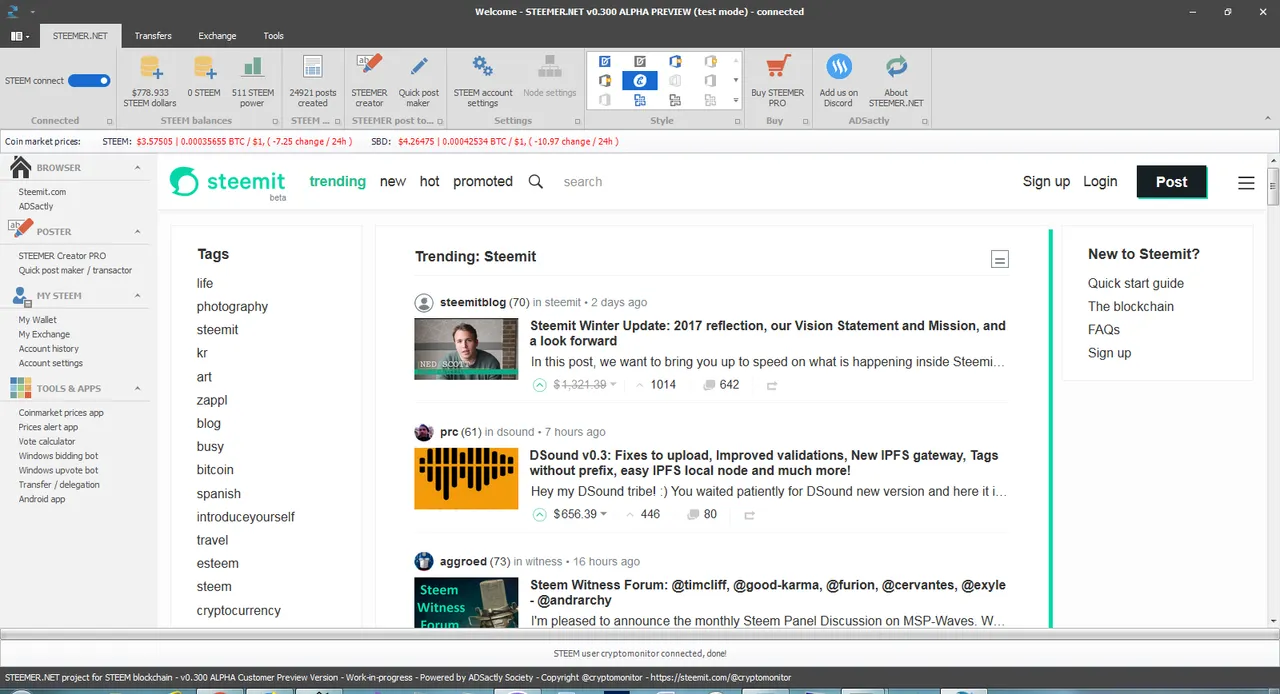1280x694 pixels.
Task: Open the steemit hamburger menu
Action: point(1246,183)
